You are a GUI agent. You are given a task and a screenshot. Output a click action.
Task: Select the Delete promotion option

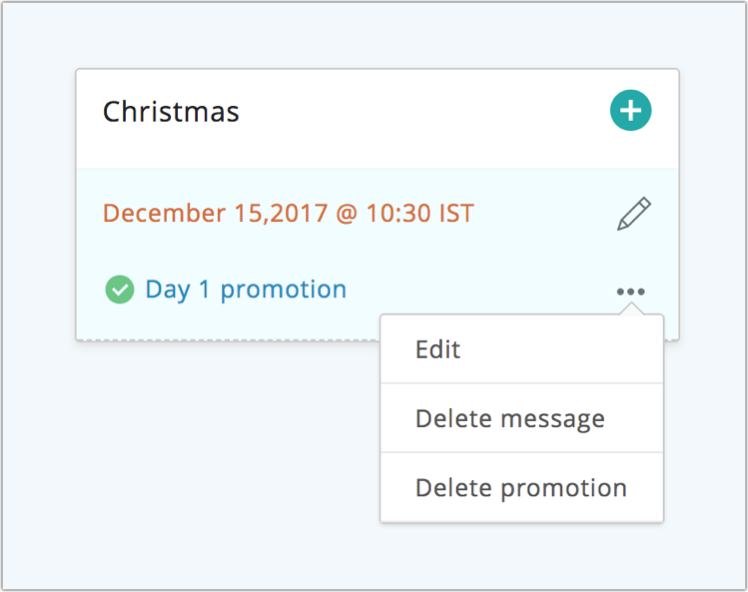[521, 488]
